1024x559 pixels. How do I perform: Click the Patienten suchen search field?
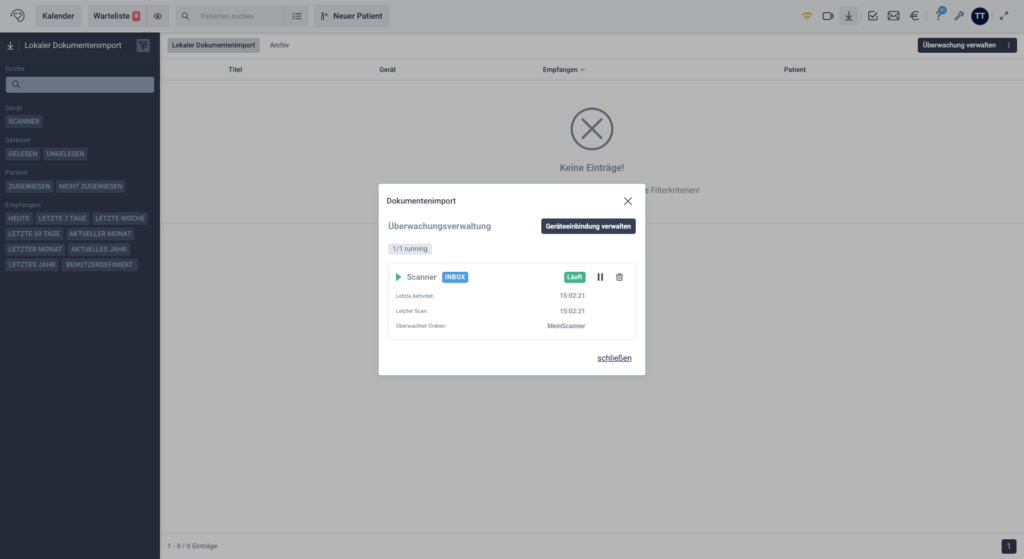pos(240,16)
